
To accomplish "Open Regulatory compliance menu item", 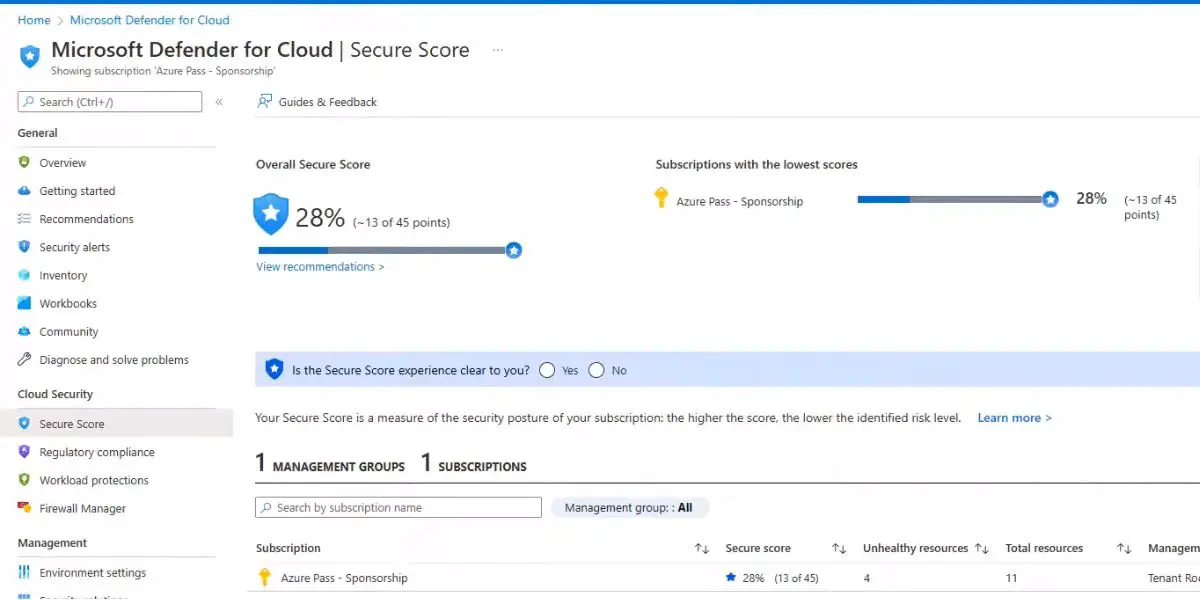I will pos(96,452).
